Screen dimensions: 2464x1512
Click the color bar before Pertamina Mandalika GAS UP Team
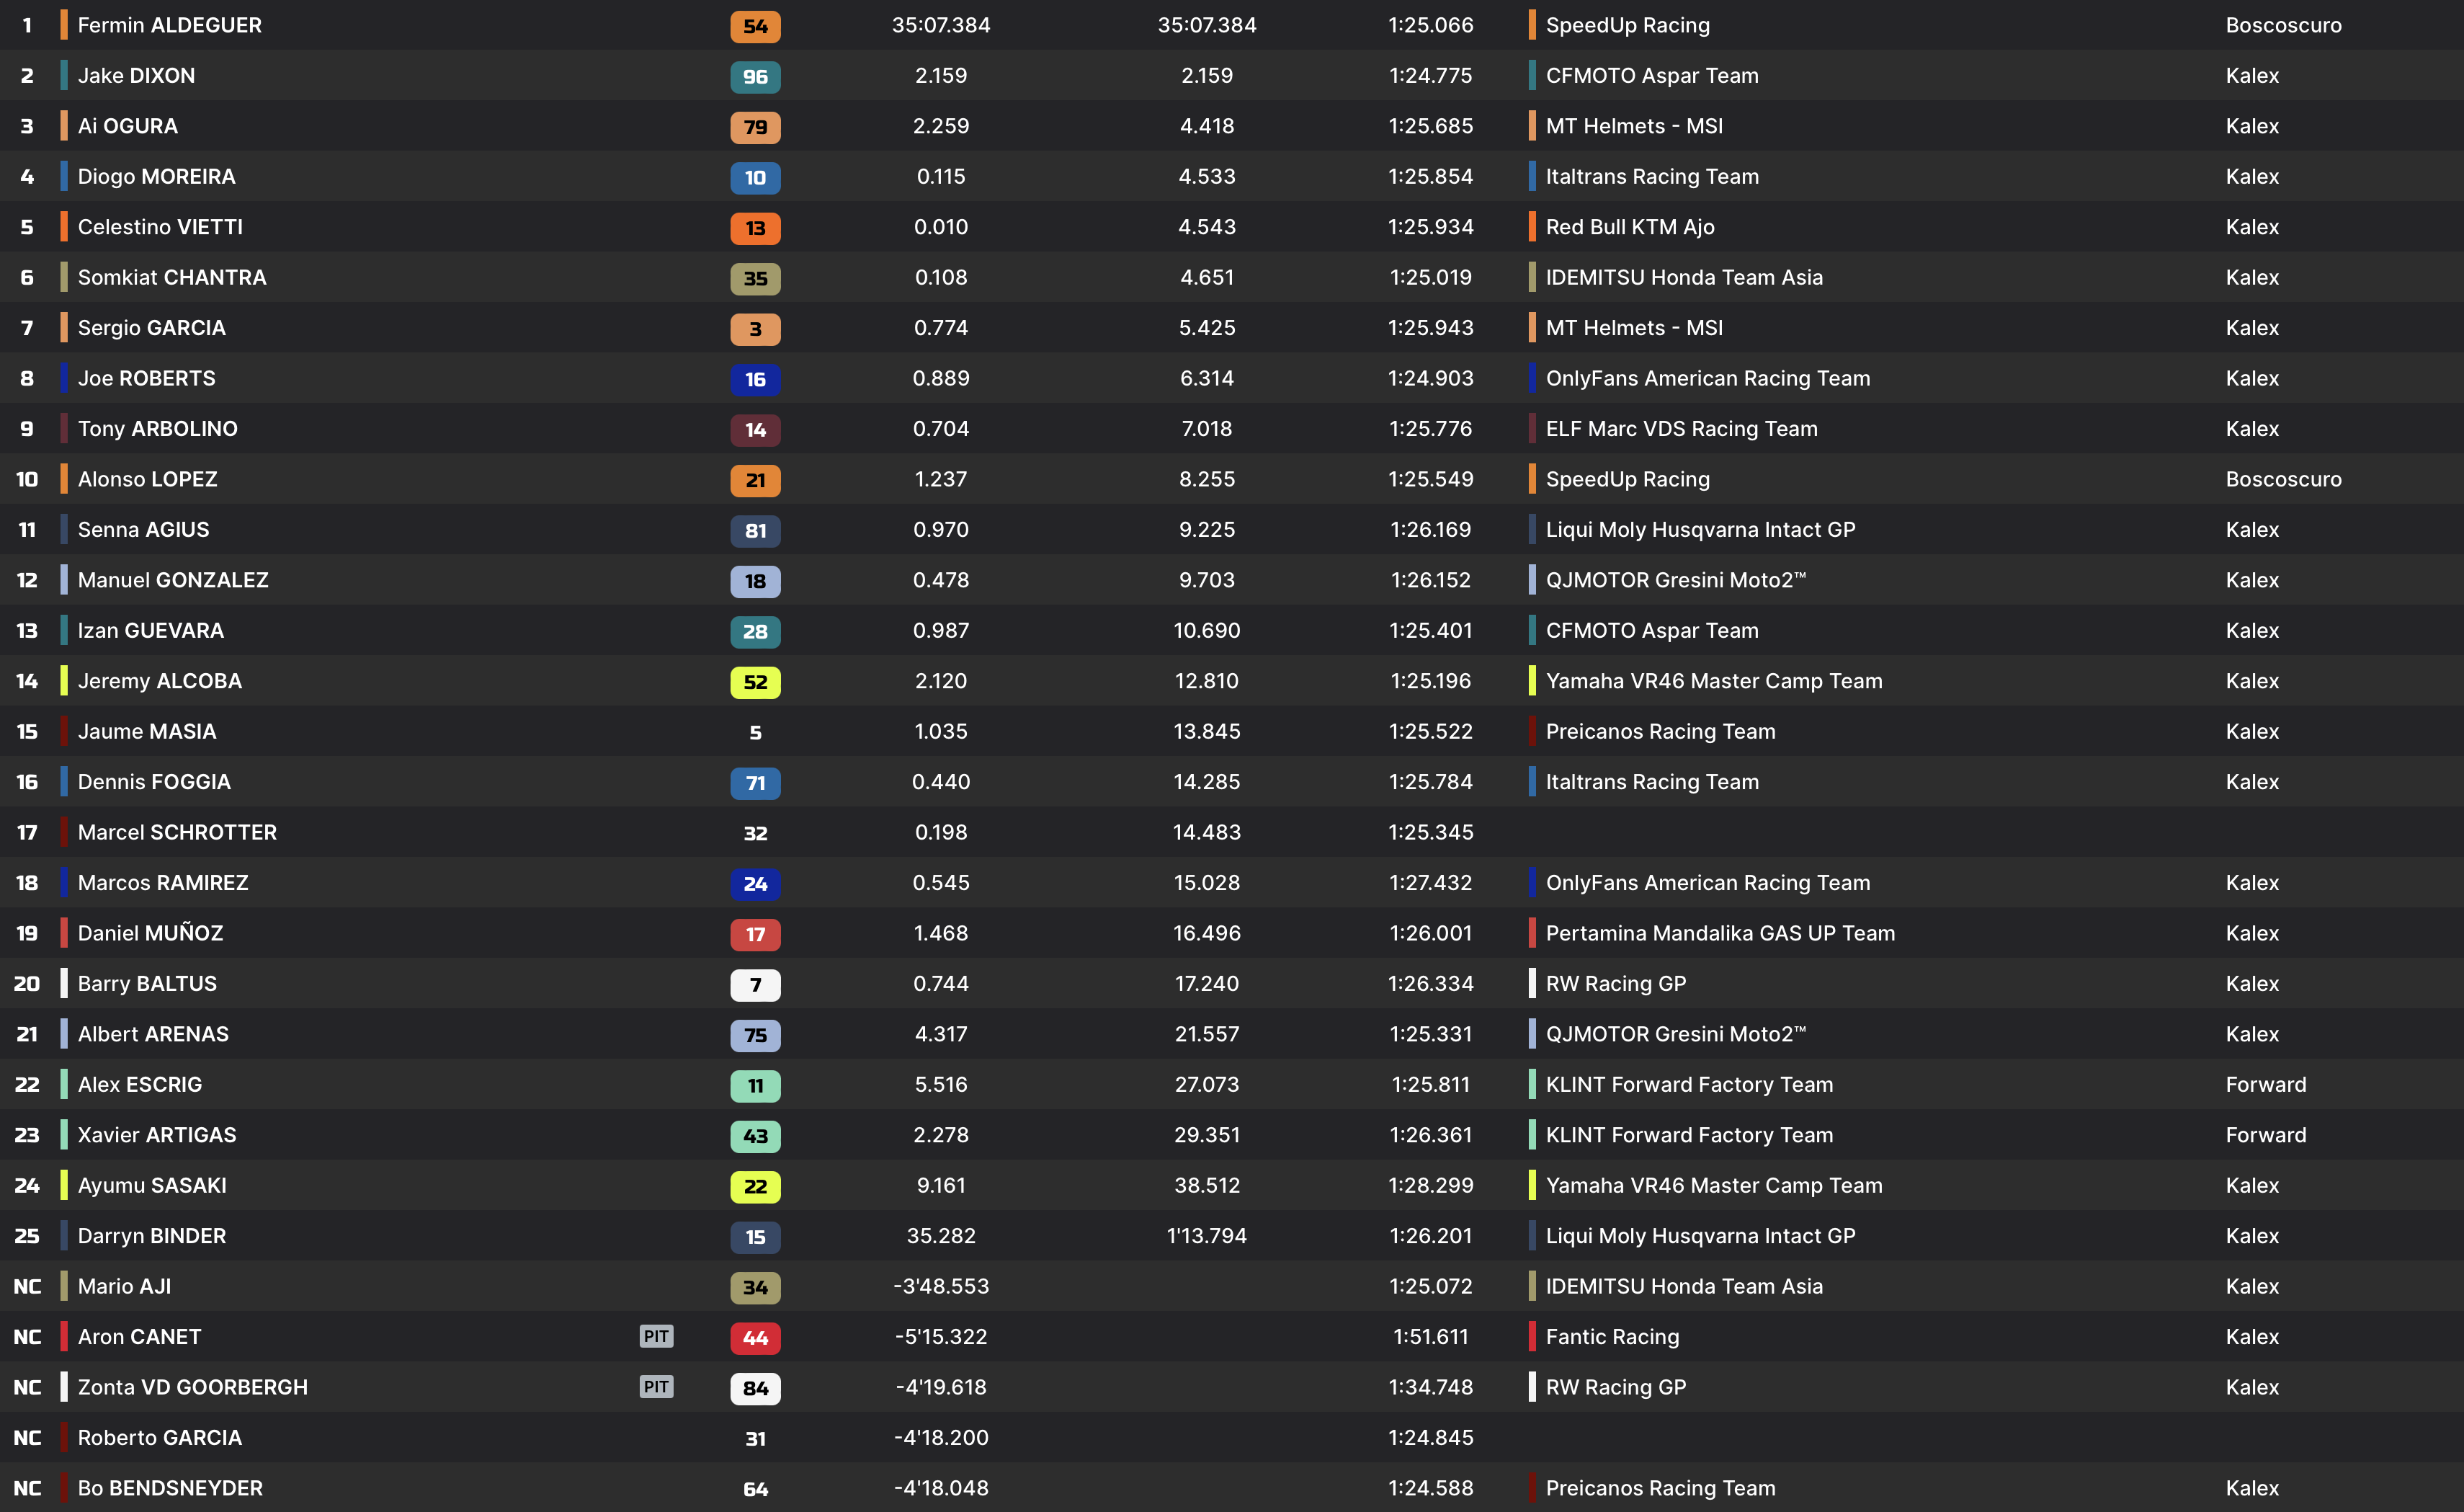click(x=1532, y=933)
